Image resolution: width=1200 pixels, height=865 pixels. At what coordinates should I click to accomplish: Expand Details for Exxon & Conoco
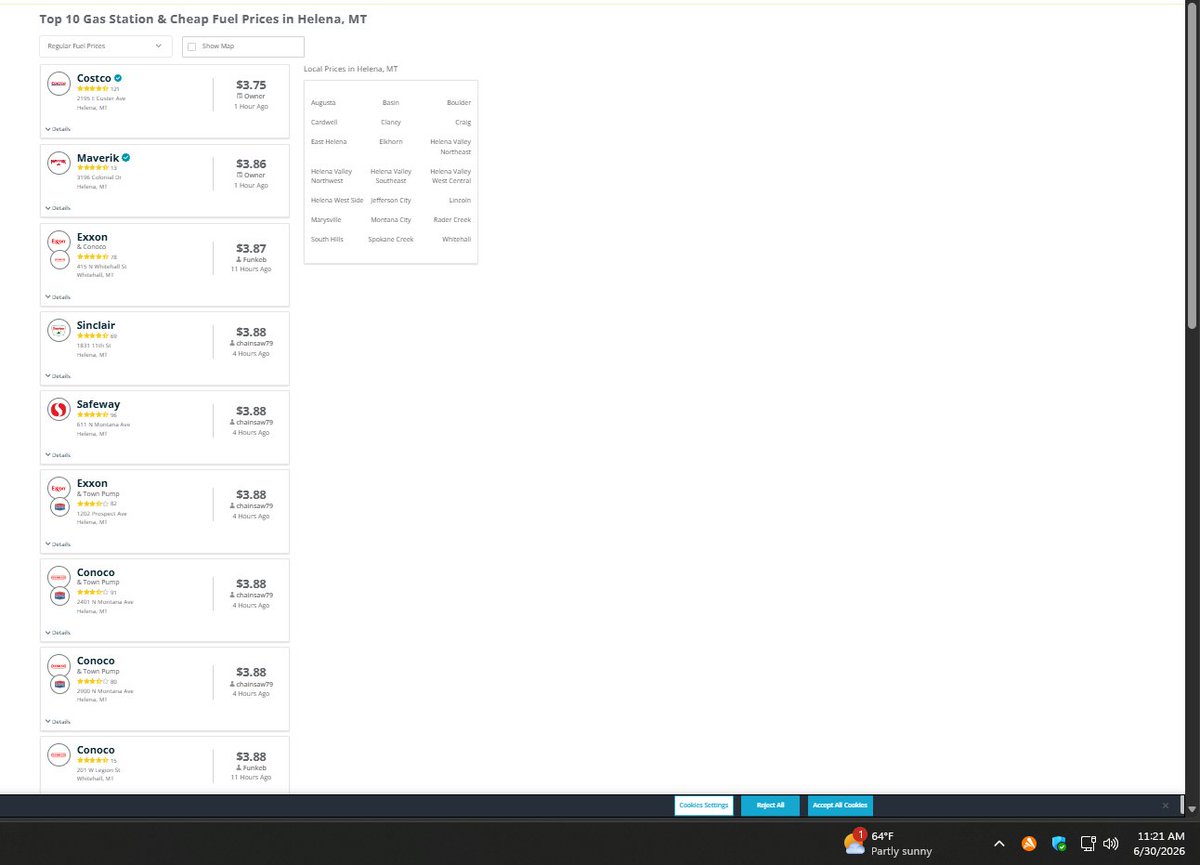(x=58, y=297)
